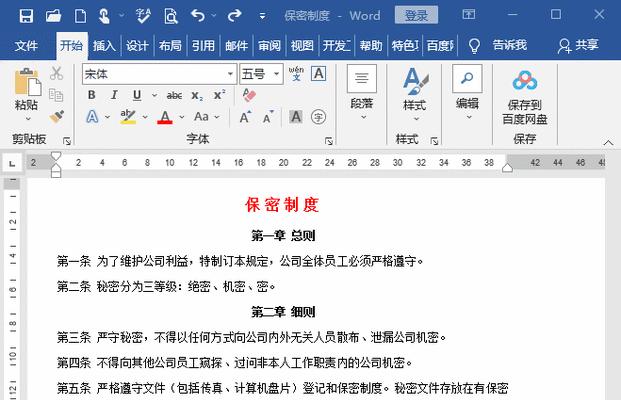
Task: Open the Aa change case menu
Action: coord(206,117)
